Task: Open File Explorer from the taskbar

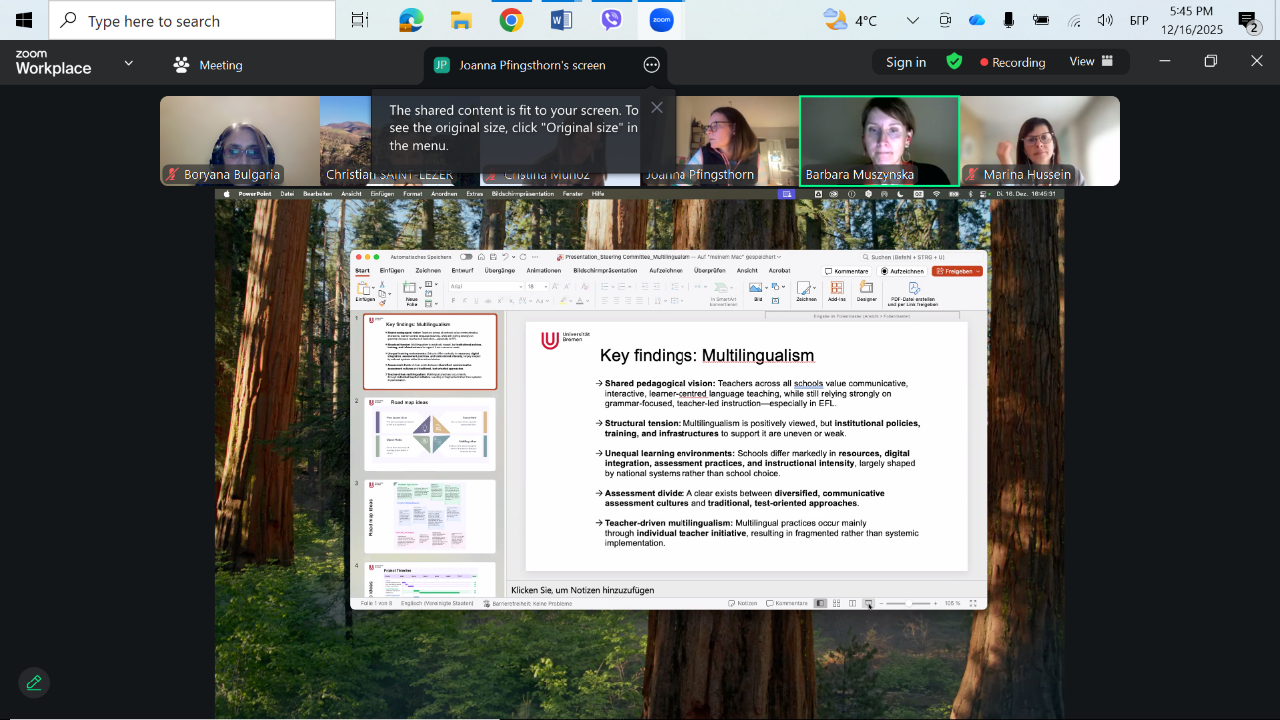Action: coord(461,20)
